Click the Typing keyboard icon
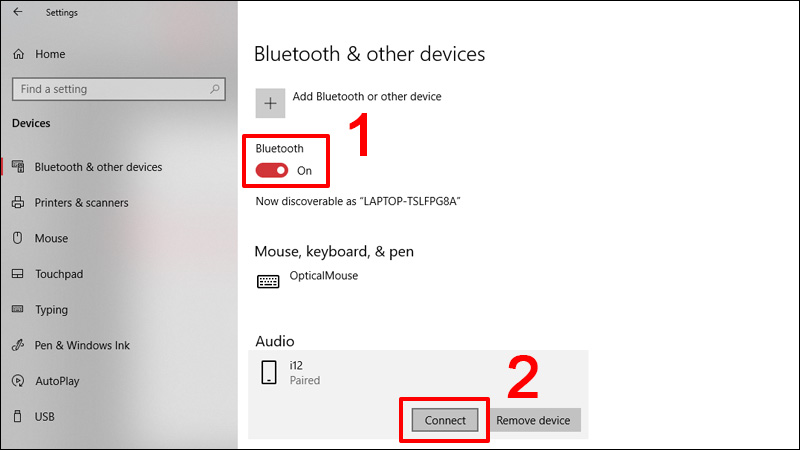The image size is (800, 450). [x=18, y=310]
